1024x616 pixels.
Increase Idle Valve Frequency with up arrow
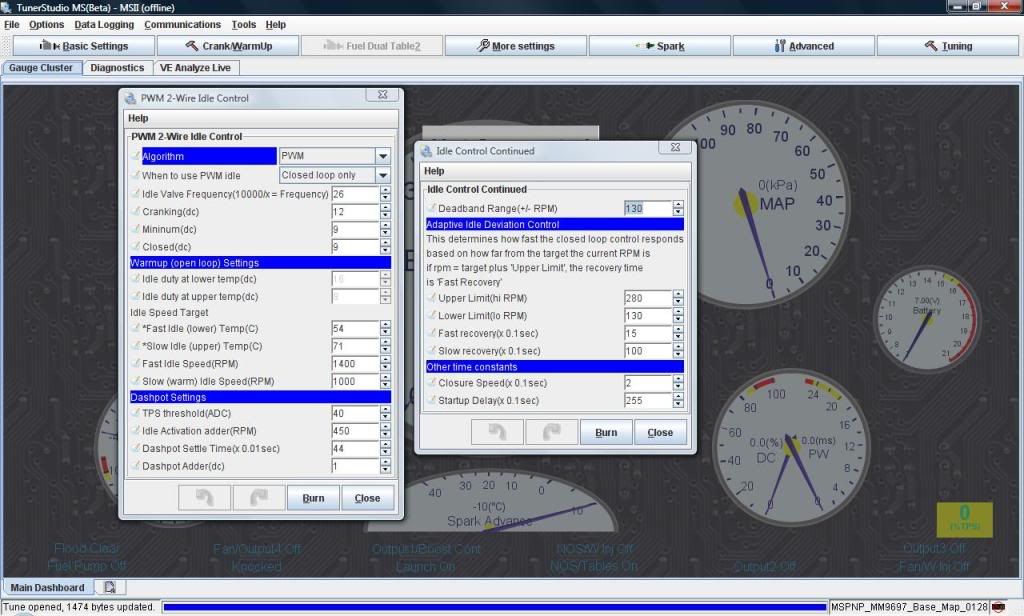[x=385, y=191]
